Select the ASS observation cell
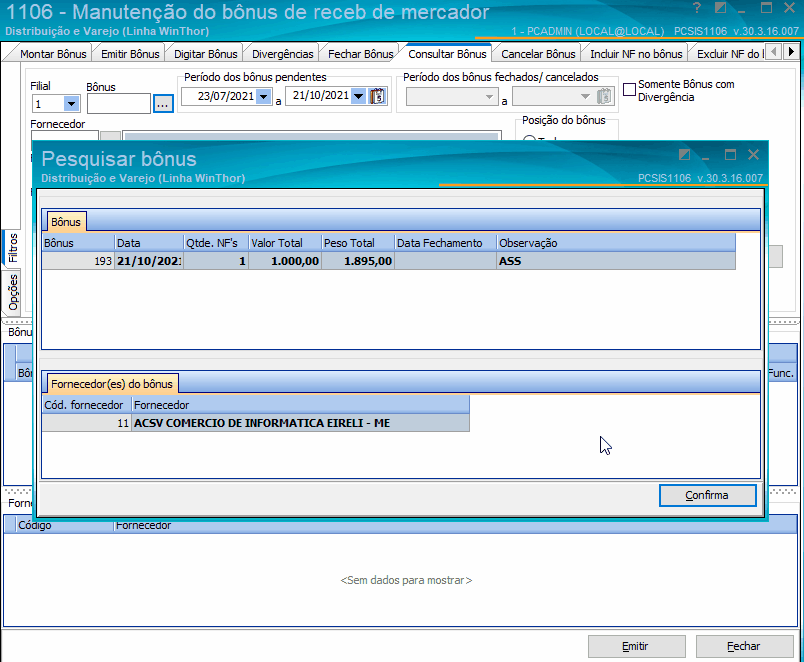This screenshot has width=804, height=662. click(616, 261)
